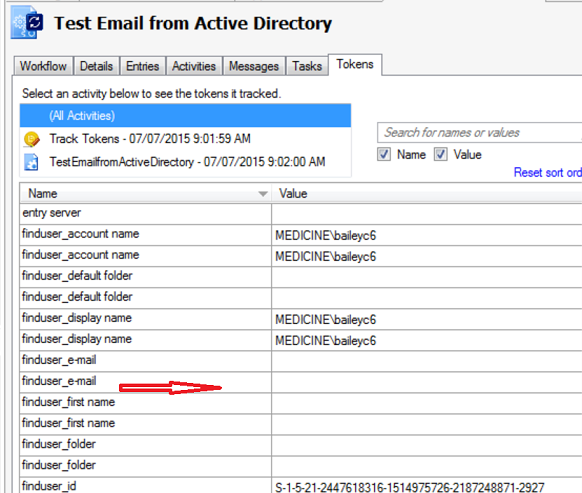Screen dimensions: 582x493
Task: Toggle the Name search checkbox
Action: (x=384, y=154)
